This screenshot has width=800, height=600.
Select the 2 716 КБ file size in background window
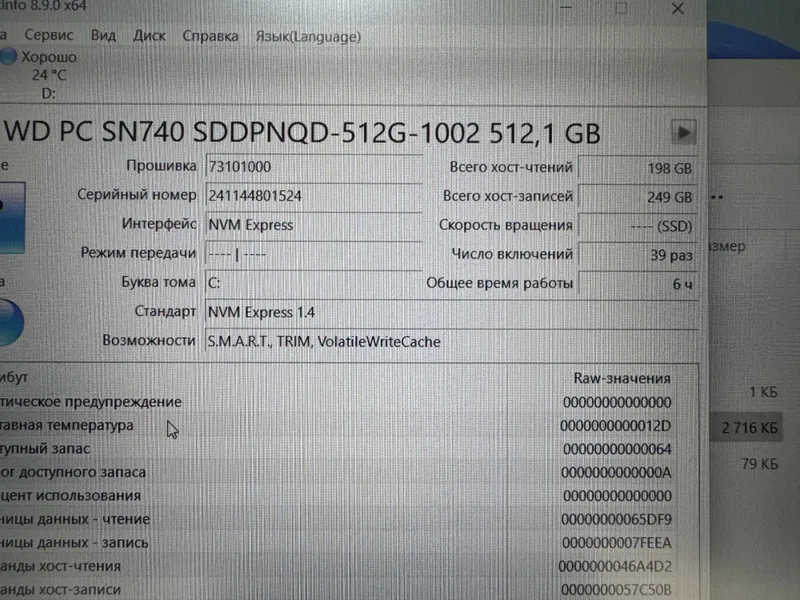pyautogui.click(x=749, y=428)
